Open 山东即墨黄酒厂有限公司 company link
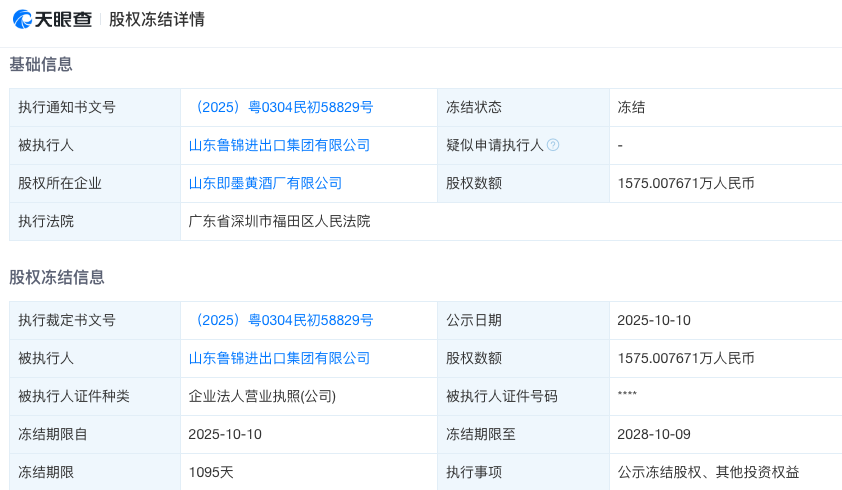The image size is (842, 490). [x=265, y=183]
